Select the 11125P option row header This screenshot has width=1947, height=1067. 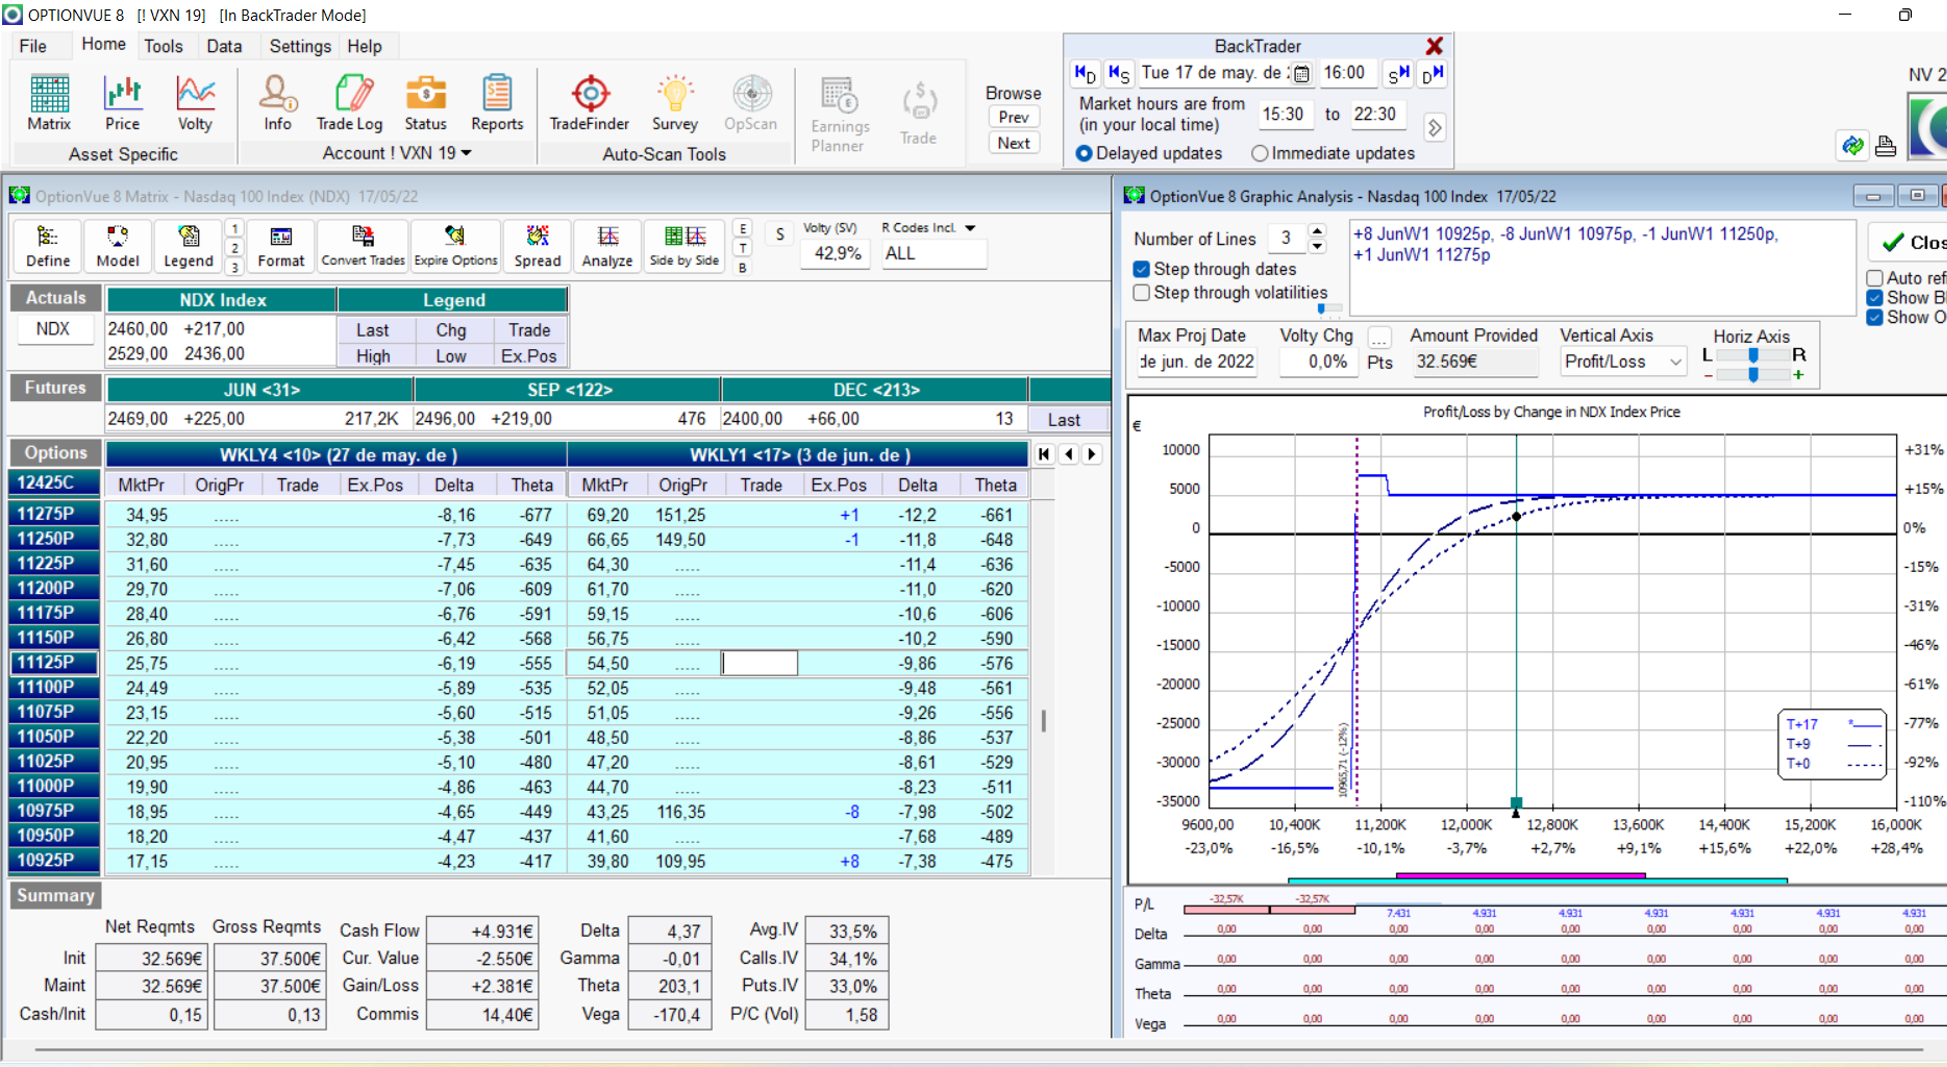[54, 663]
